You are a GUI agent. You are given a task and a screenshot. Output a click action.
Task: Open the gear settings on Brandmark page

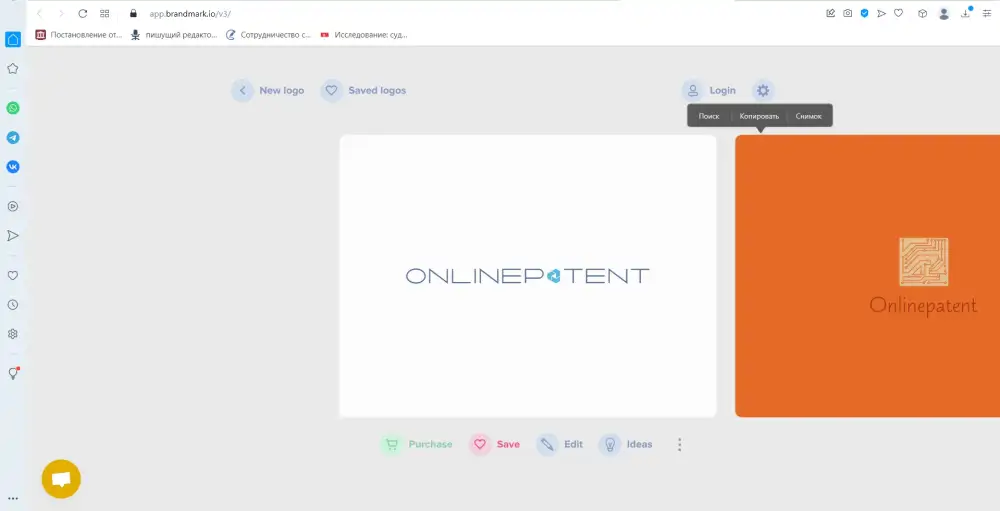pyautogui.click(x=763, y=91)
